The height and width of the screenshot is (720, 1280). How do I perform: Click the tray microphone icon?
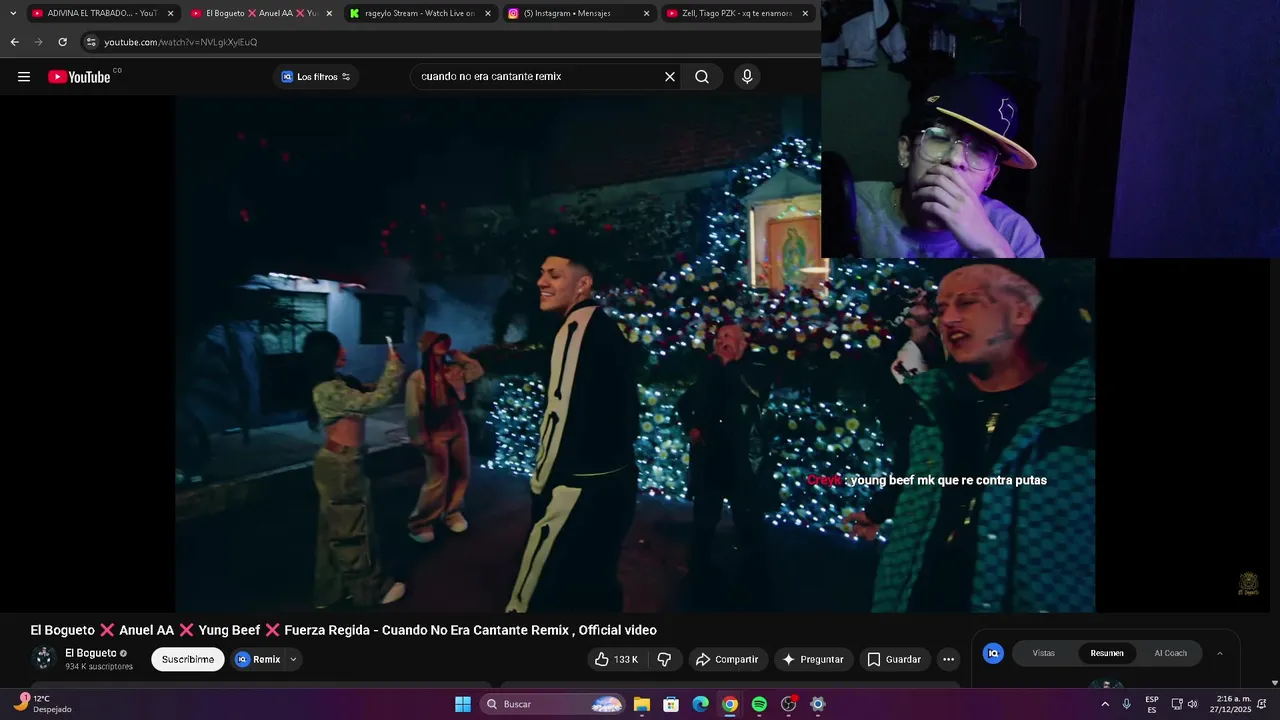point(1127,704)
